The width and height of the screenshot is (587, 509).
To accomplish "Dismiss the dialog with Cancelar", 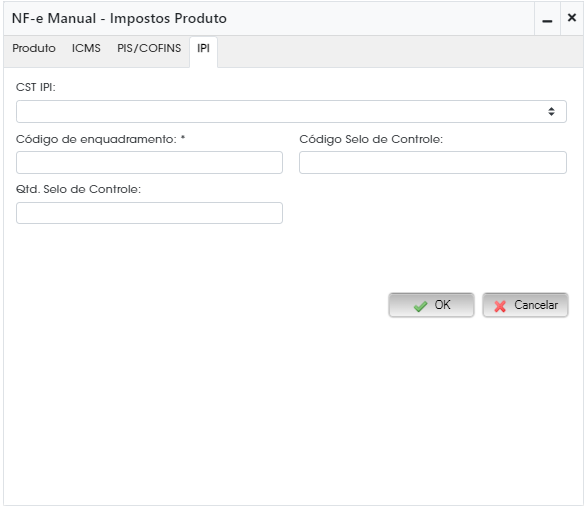I will click(x=525, y=305).
